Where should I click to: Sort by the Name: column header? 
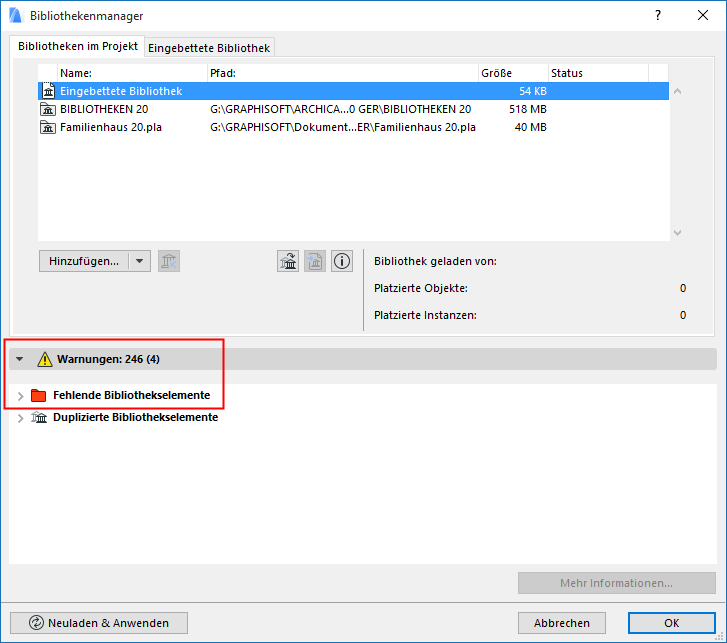click(x=133, y=73)
